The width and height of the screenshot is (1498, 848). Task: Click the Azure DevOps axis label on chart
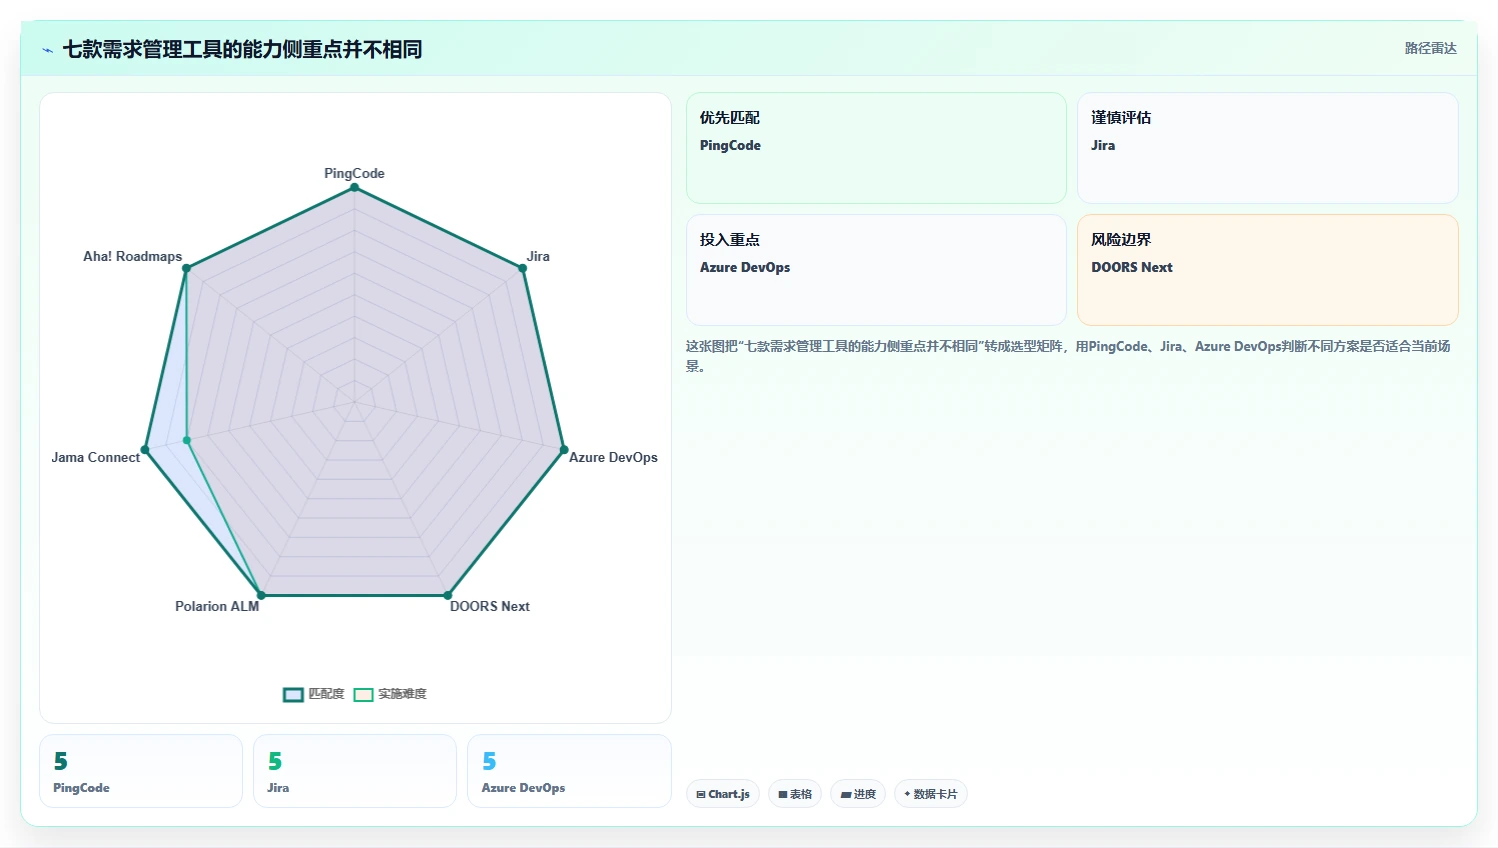point(613,458)
